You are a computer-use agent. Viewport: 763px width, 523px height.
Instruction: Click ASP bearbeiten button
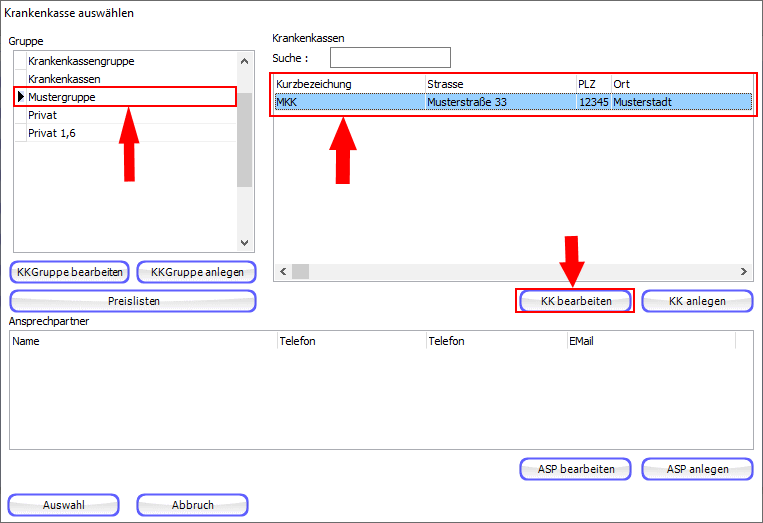coord(575,469)
